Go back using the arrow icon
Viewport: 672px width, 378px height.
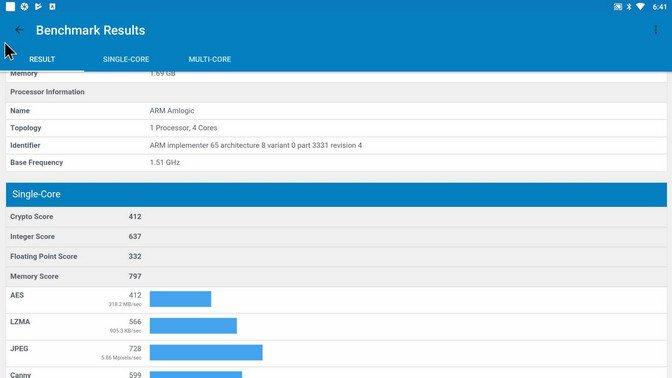click(x=19, y=30)
